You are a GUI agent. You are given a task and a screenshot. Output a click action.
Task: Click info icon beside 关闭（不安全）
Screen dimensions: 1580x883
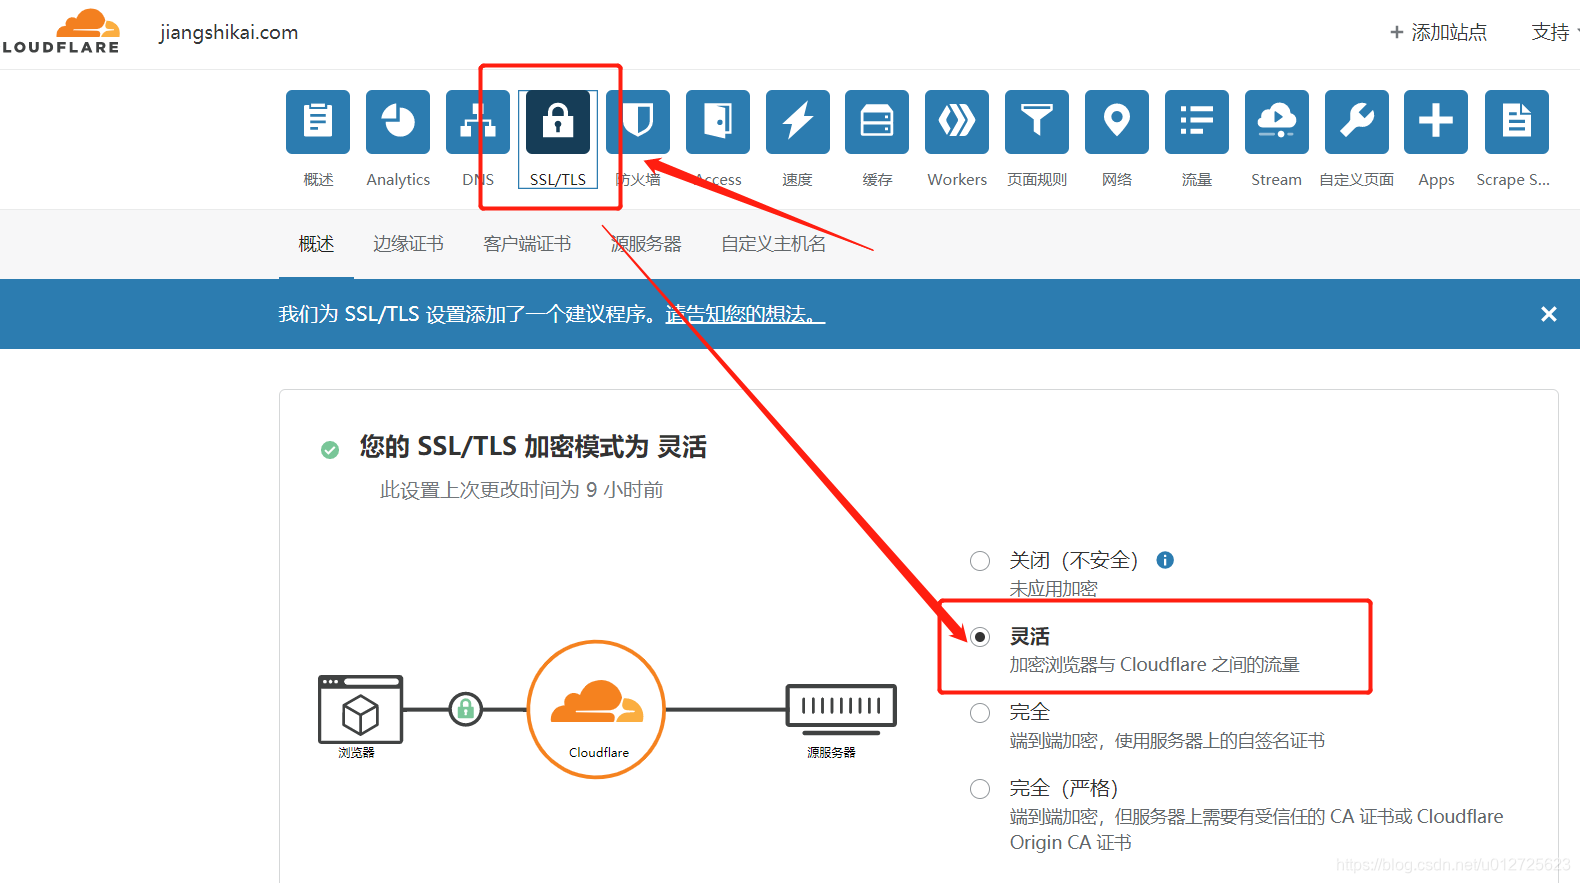(x=1165, y=560)
